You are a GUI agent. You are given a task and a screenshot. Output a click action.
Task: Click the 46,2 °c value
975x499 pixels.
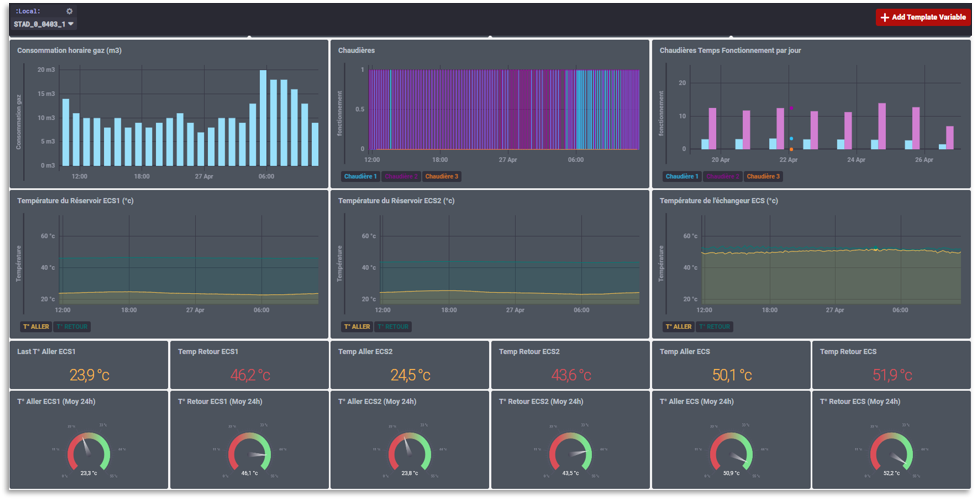pyautogui.click(x=250, y=375)
